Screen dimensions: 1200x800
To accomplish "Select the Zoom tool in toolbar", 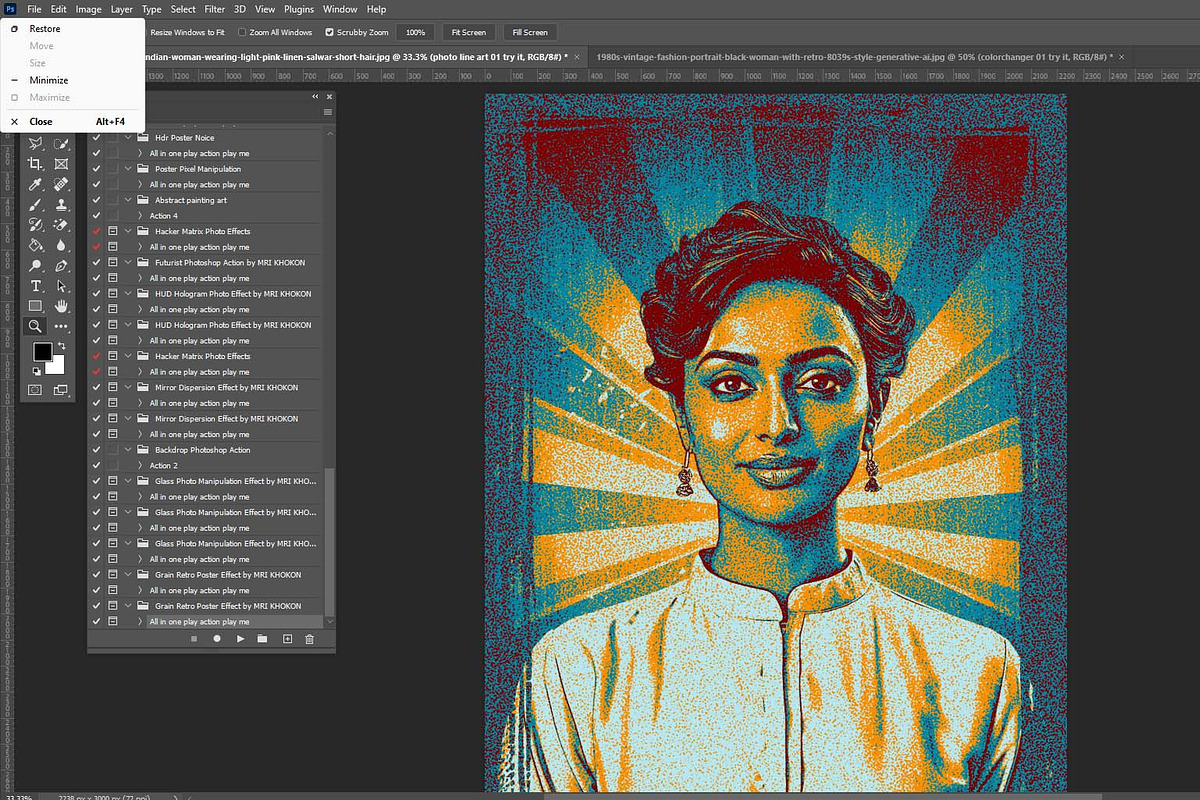I will [x=35, y=326].
